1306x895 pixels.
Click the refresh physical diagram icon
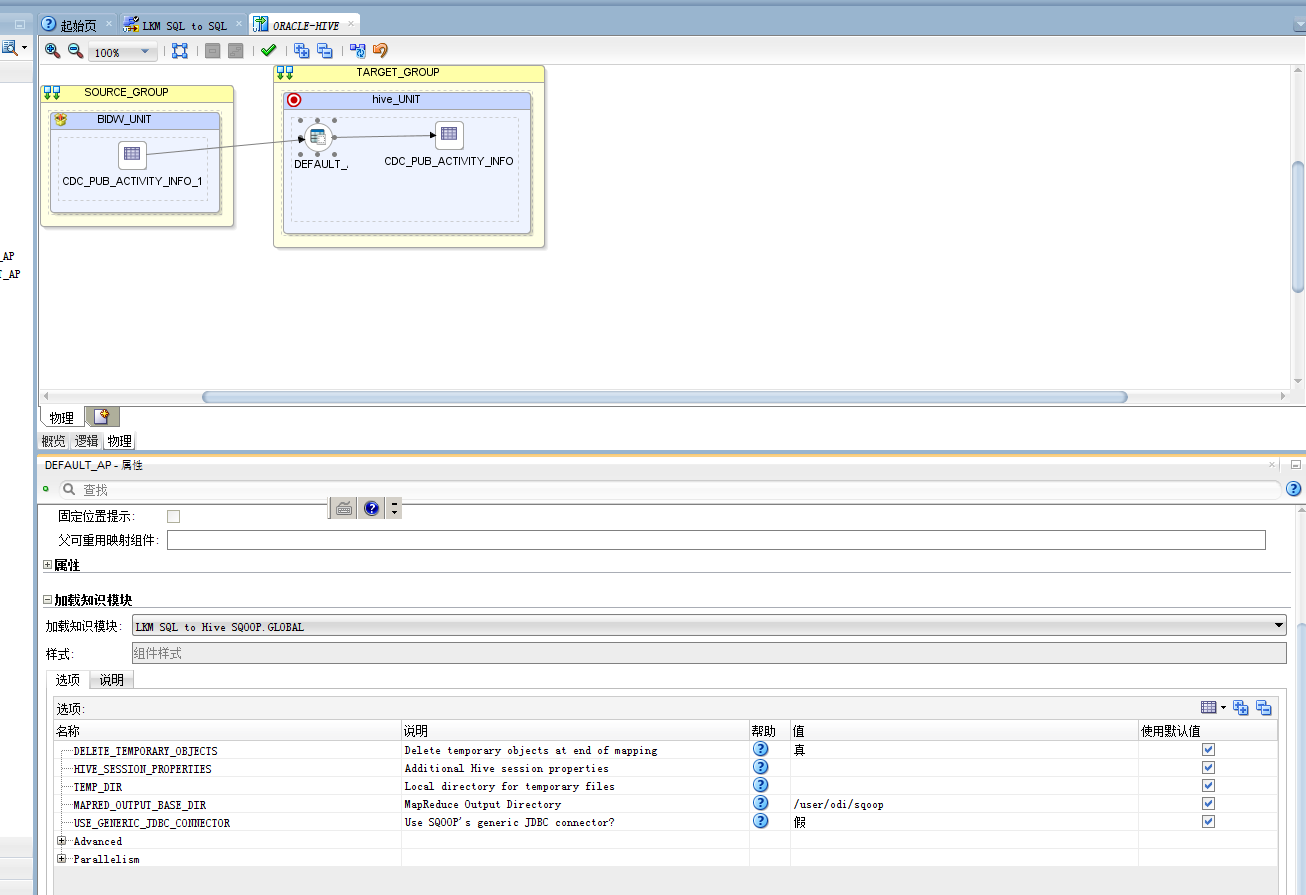tap(357, 51)
